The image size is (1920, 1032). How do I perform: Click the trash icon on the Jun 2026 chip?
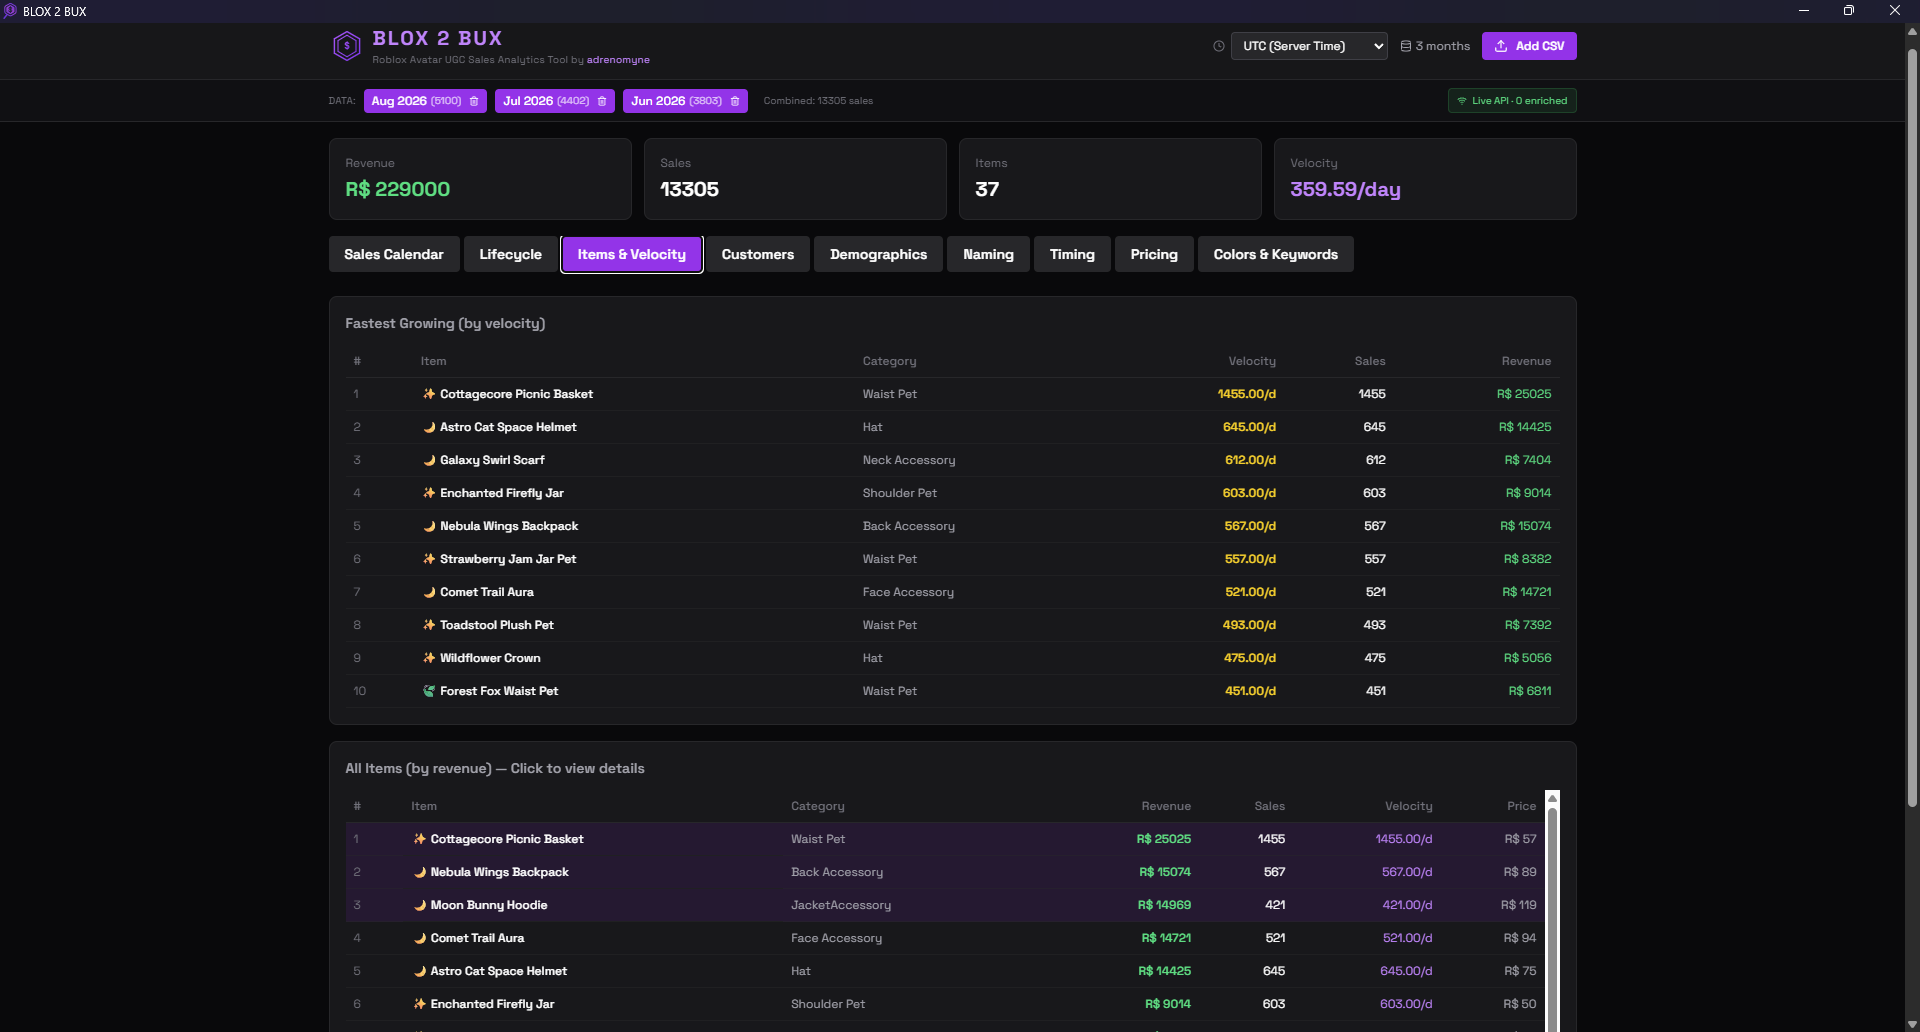(733, 101)
